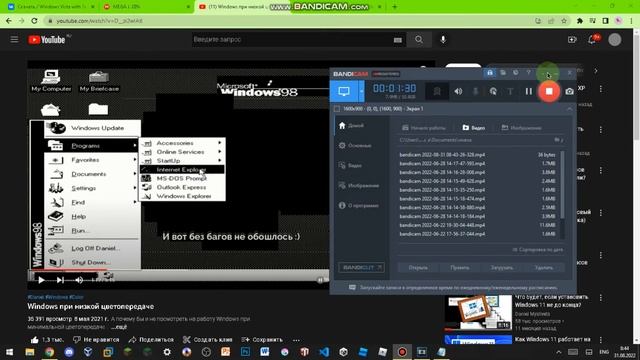
Task: Click the Загрузить button in Bandicam
Action: [x=502, y=268]
